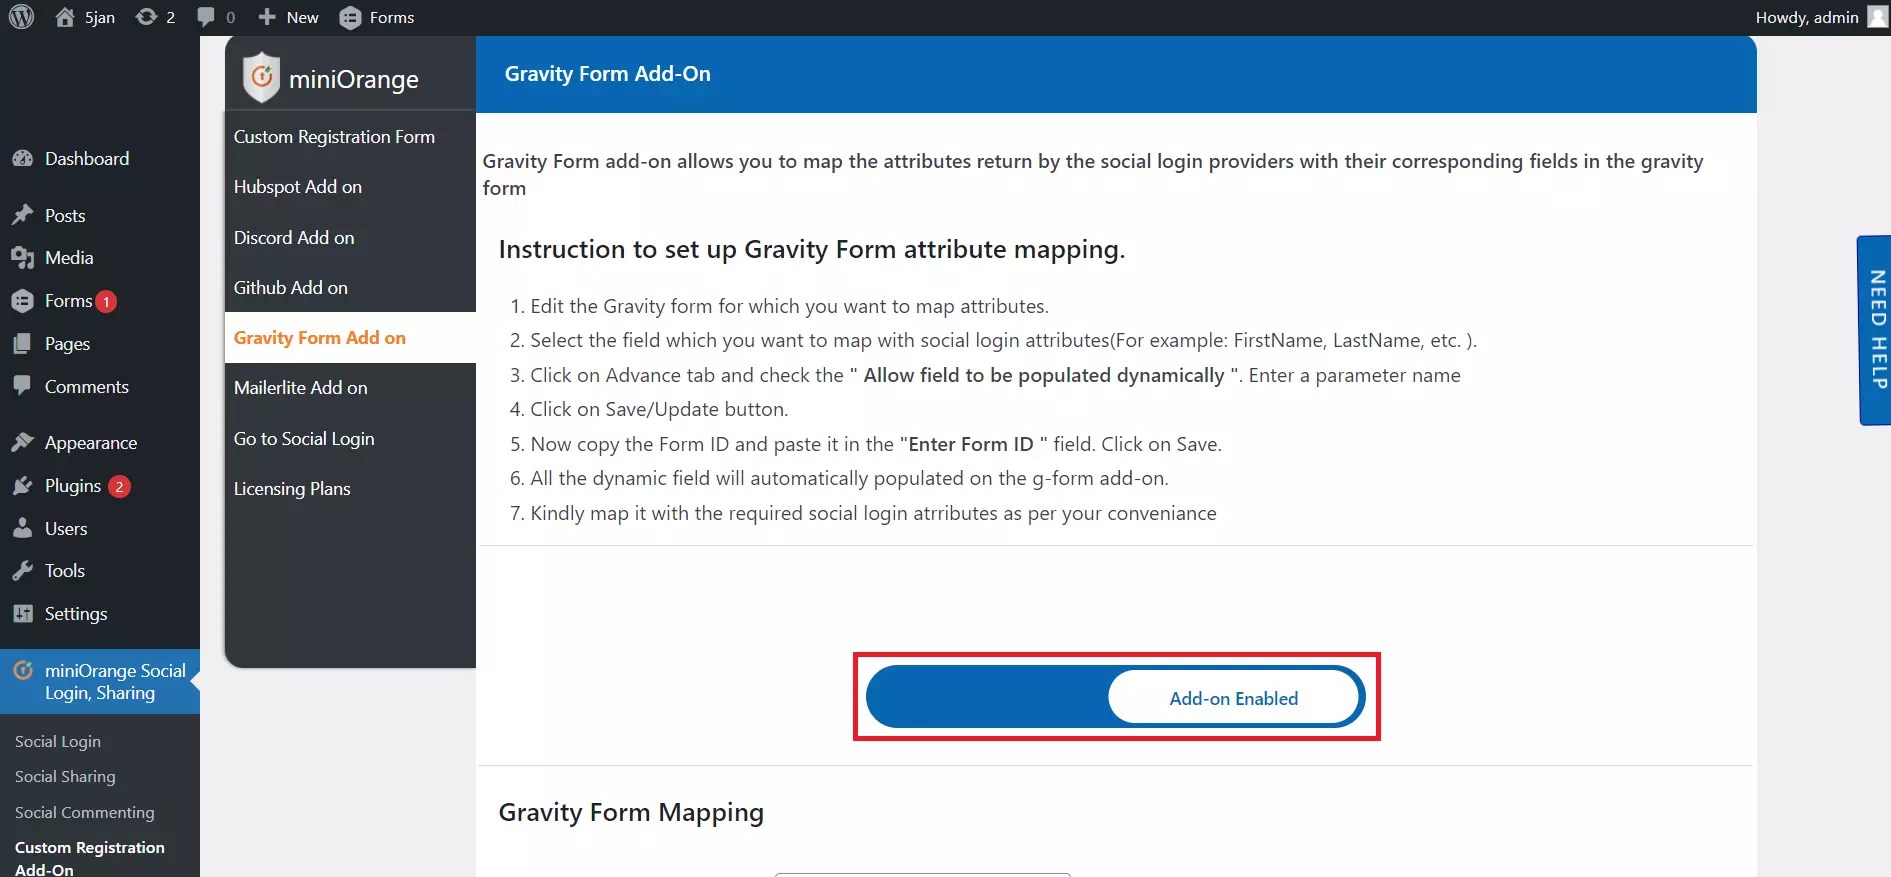Click the updates icon showing 2

(x=146, y=17)
